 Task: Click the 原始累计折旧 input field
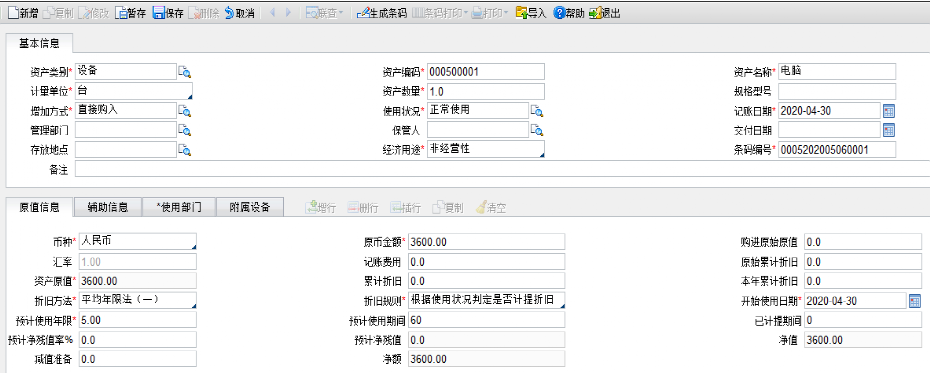click(863, 262)
